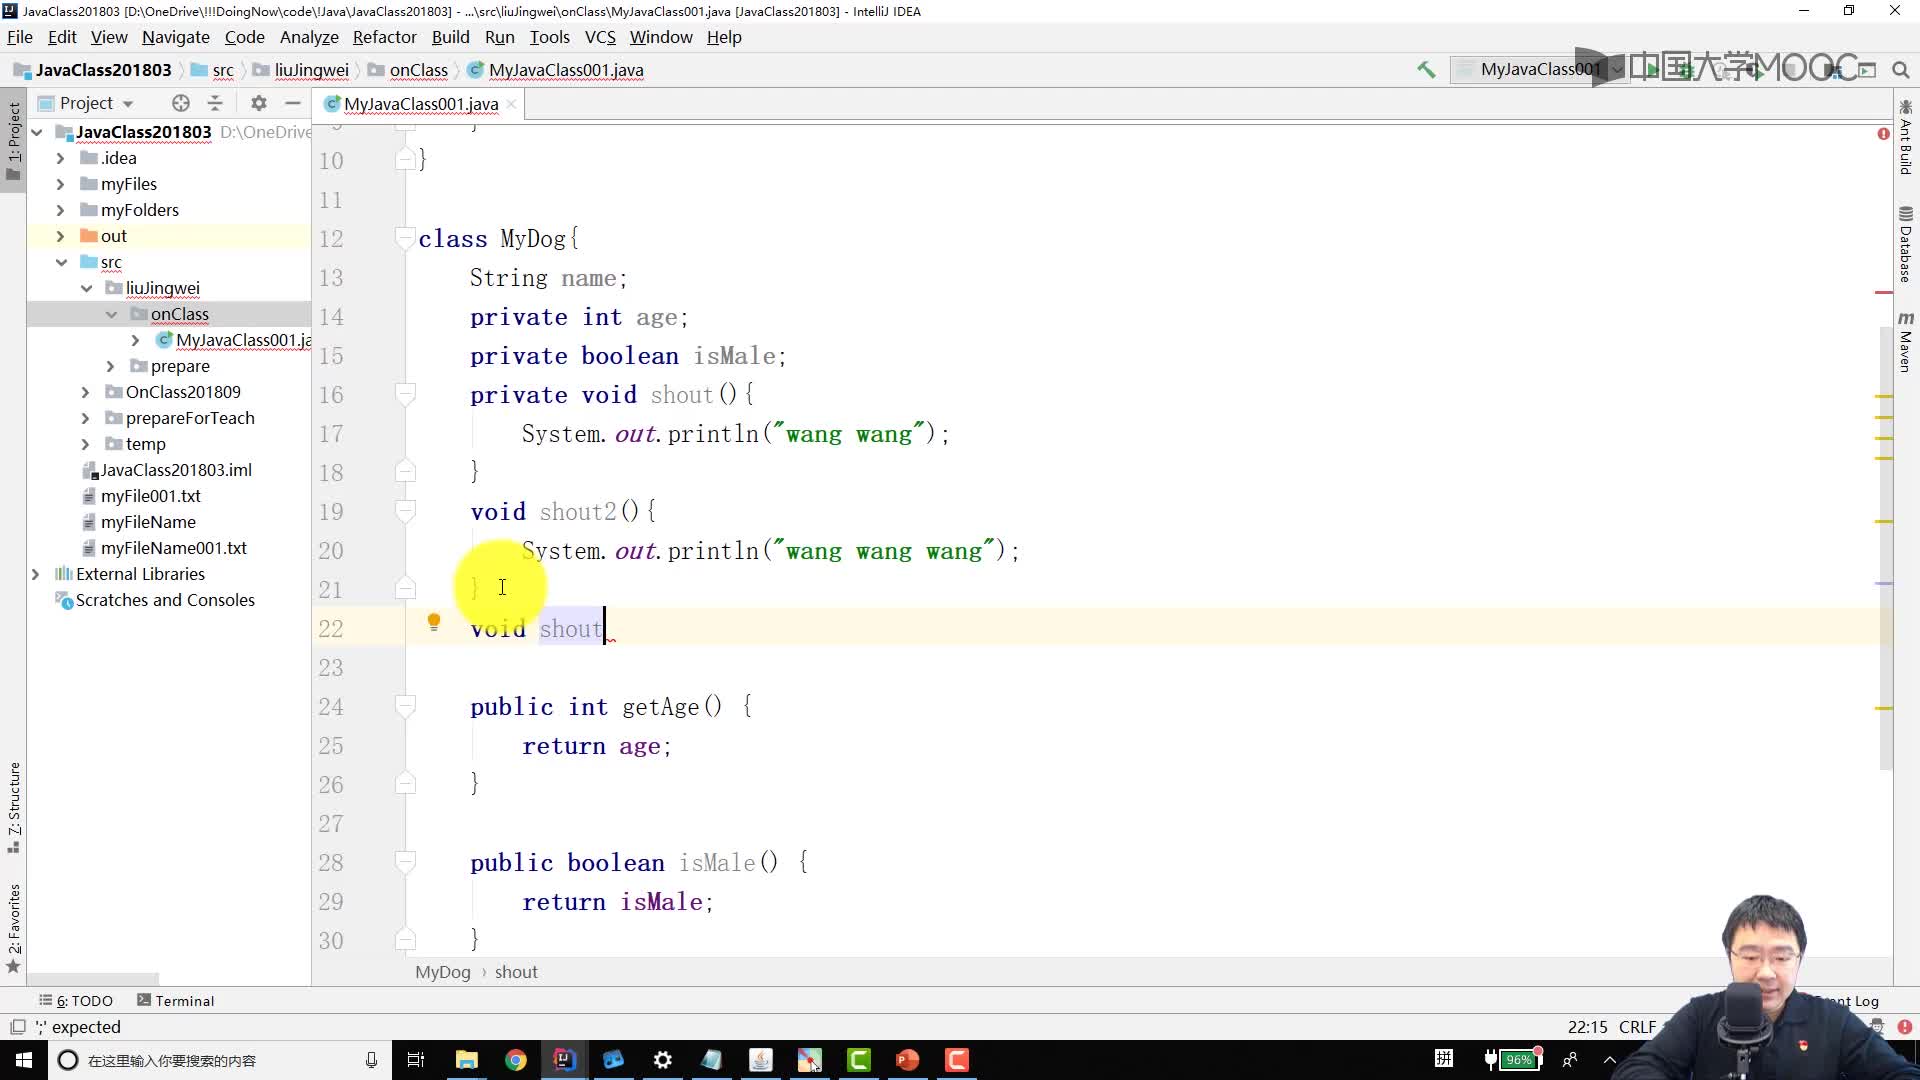Click MyDog in editor breadcrumb
The height and width of the screenshot is (1080, 1920).
coord(442,972)
